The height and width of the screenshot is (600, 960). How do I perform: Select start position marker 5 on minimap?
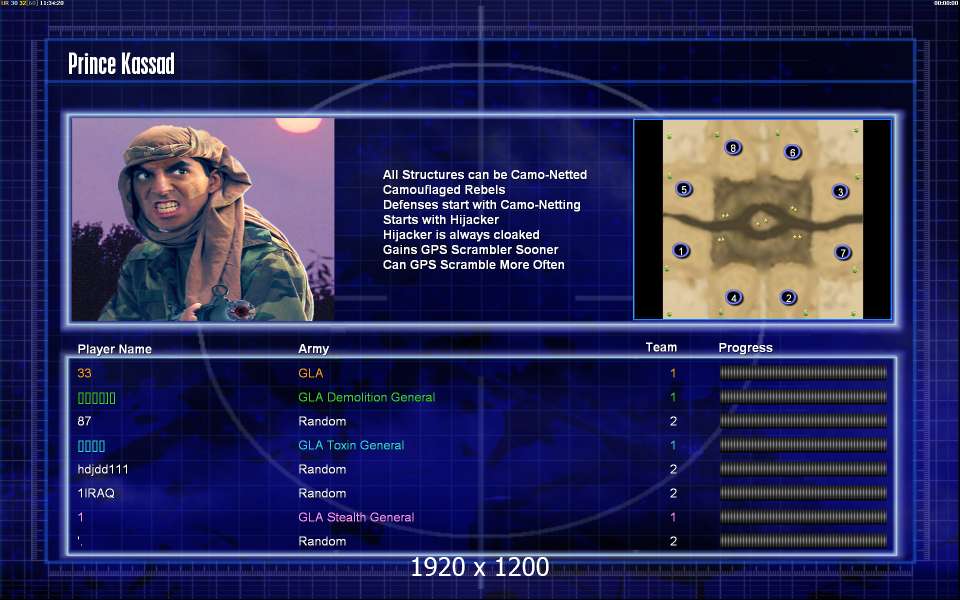click(684, 189)
